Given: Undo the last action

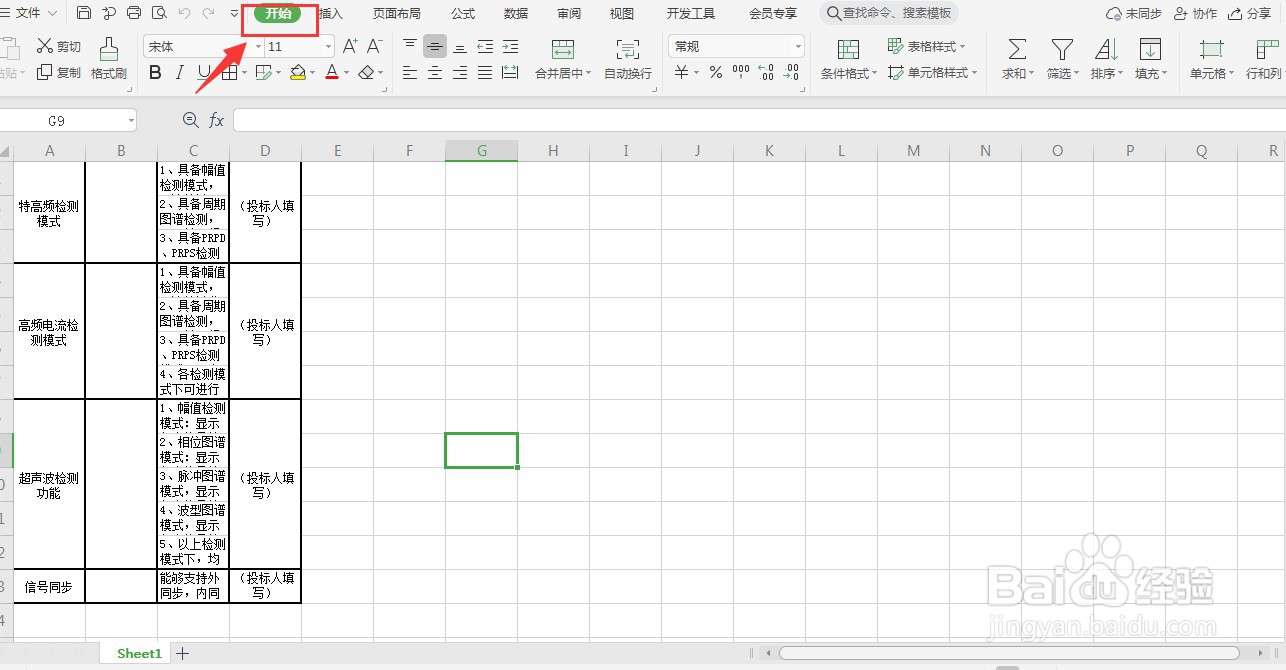Looking at the screenshot, I should 184,13.
